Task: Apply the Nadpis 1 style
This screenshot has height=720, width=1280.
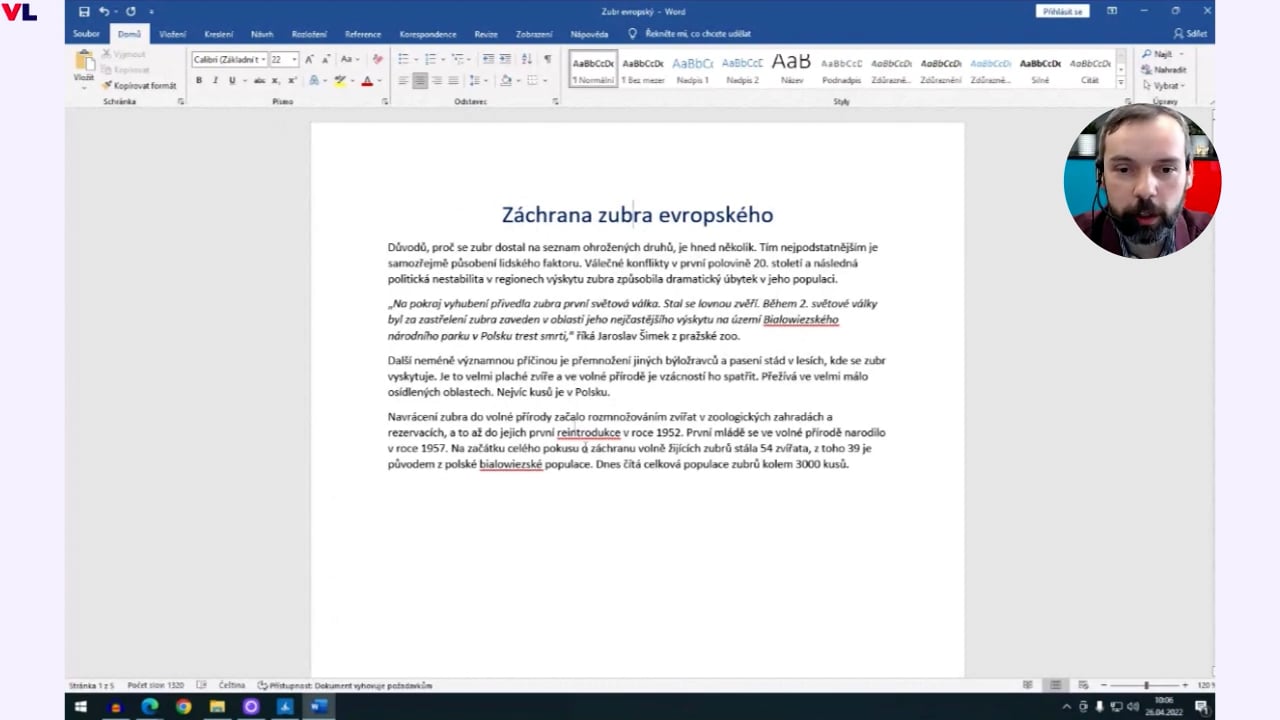Action: click(693, 69)
